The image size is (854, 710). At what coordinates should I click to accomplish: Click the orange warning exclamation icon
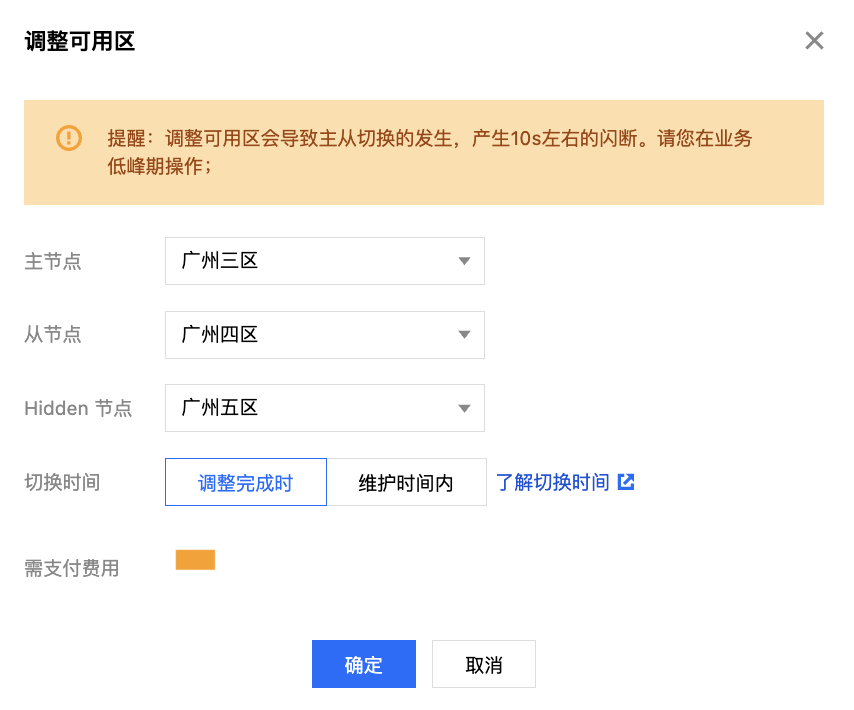click(69, 138)
